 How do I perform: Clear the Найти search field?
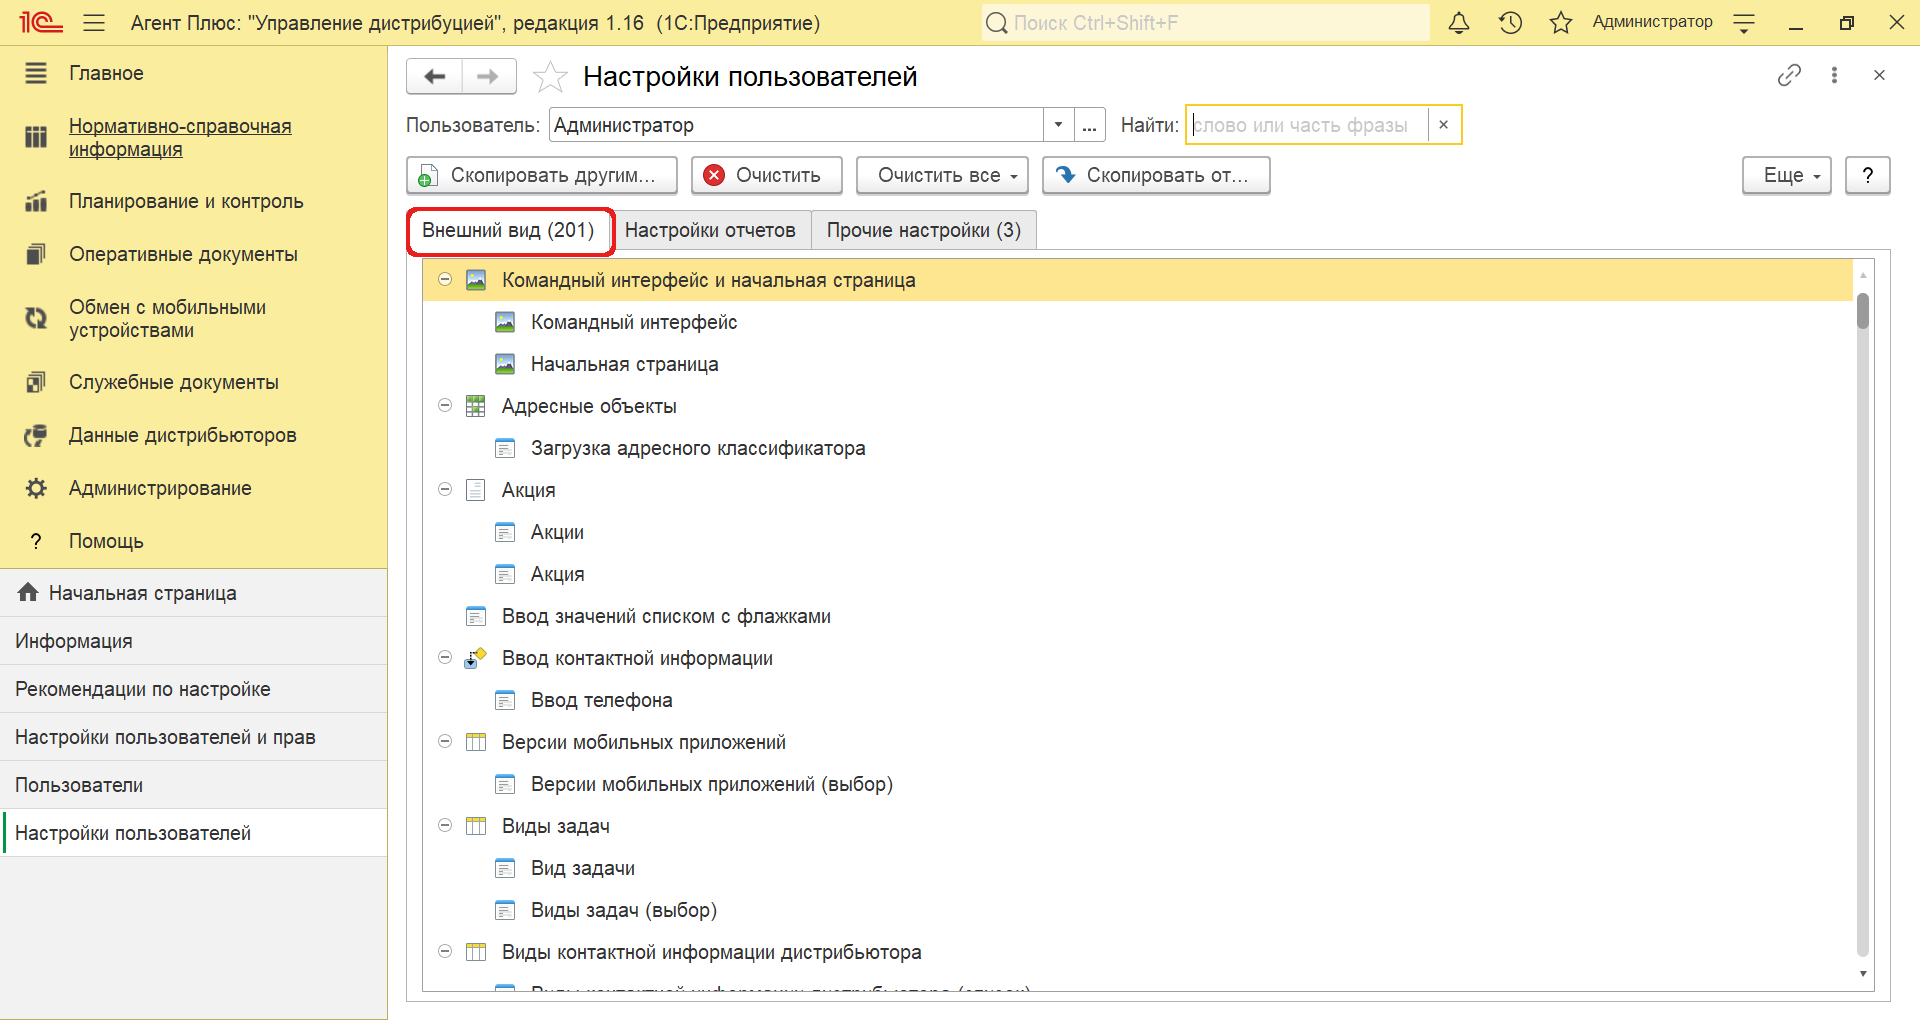point(1443,125)
